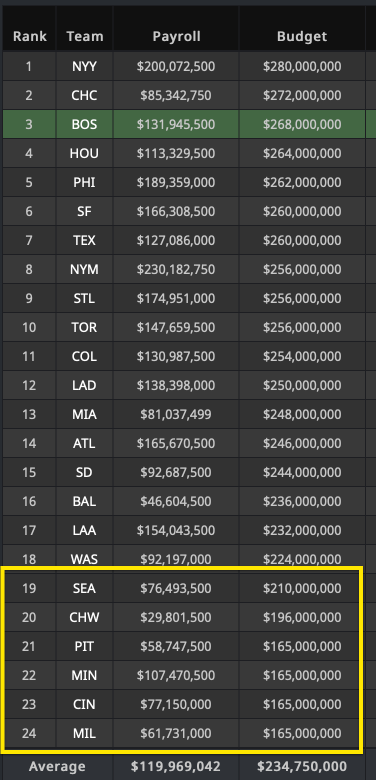The width and height of the screenshot is (376, 780).
Task: Select MIA row with $81,037,499 payroll
Action: [189, 414]
